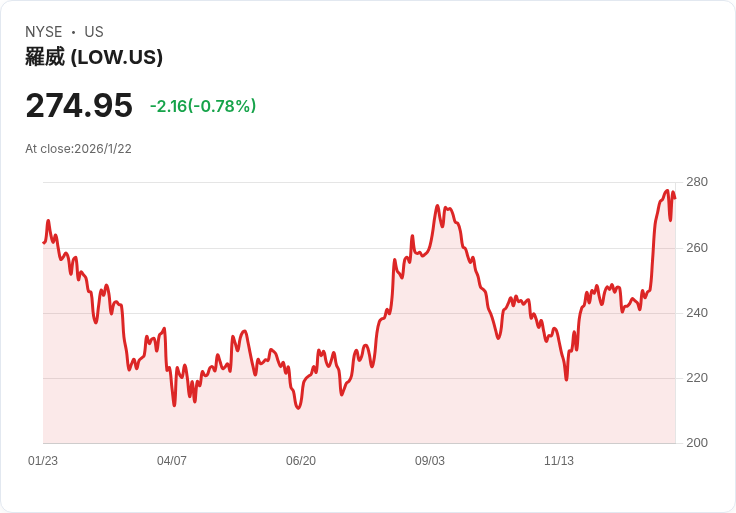The image size is (736, 513).
Task: Click the 260 y-axis label
Action: click(x=697, y=248)
